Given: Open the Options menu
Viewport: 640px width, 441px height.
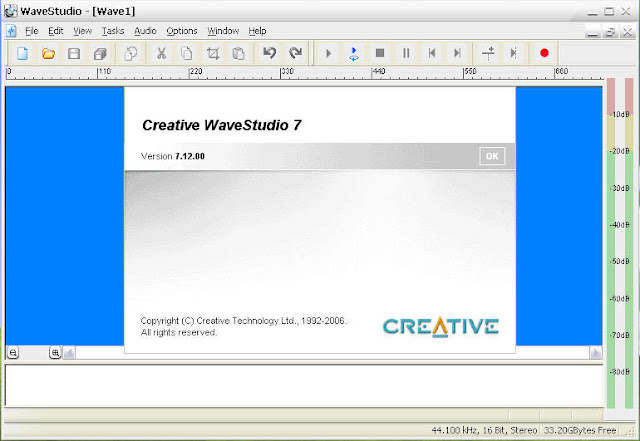Looking at the screenshot, I should (x=182, y=31).
